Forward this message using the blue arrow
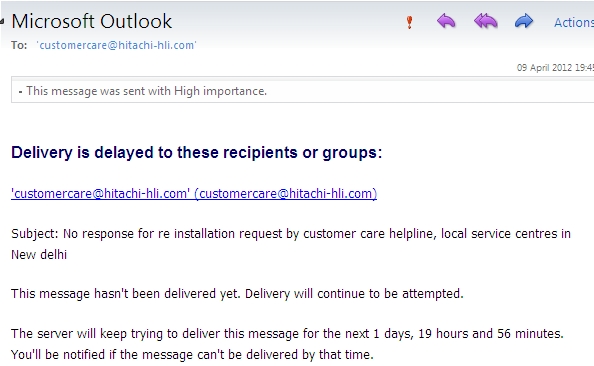The image size is (594, 366). click(524, 21)
